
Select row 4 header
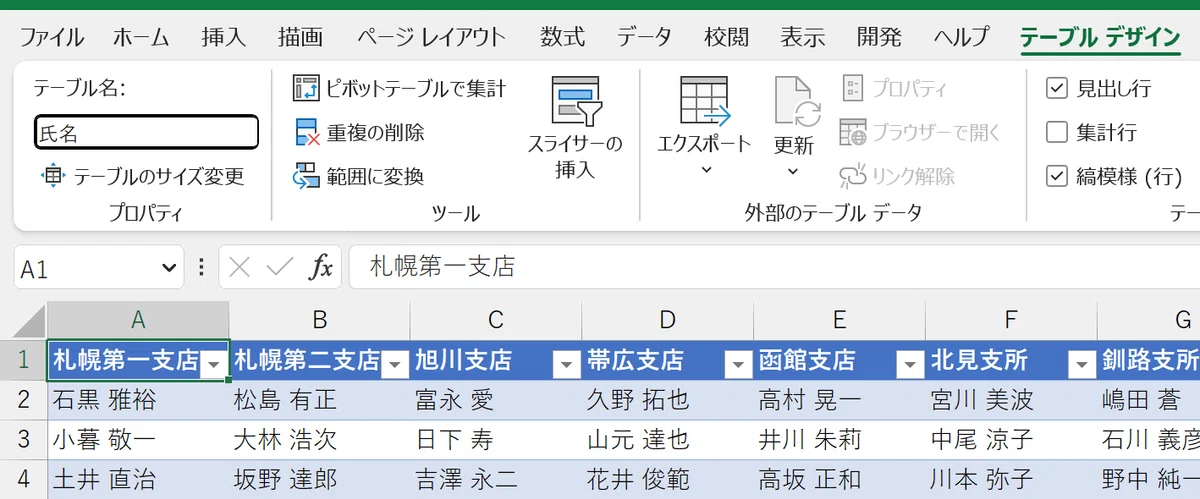tap(24, 480)
